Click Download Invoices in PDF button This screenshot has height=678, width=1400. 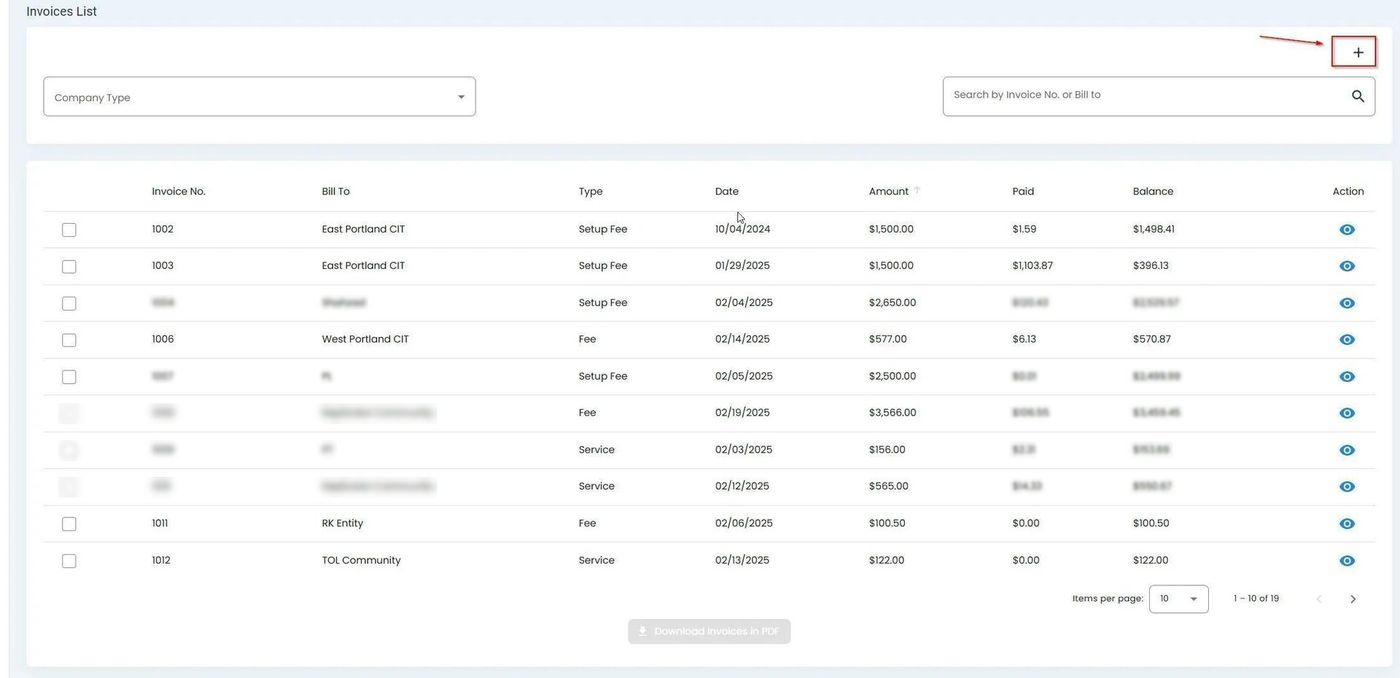[709, 632]
